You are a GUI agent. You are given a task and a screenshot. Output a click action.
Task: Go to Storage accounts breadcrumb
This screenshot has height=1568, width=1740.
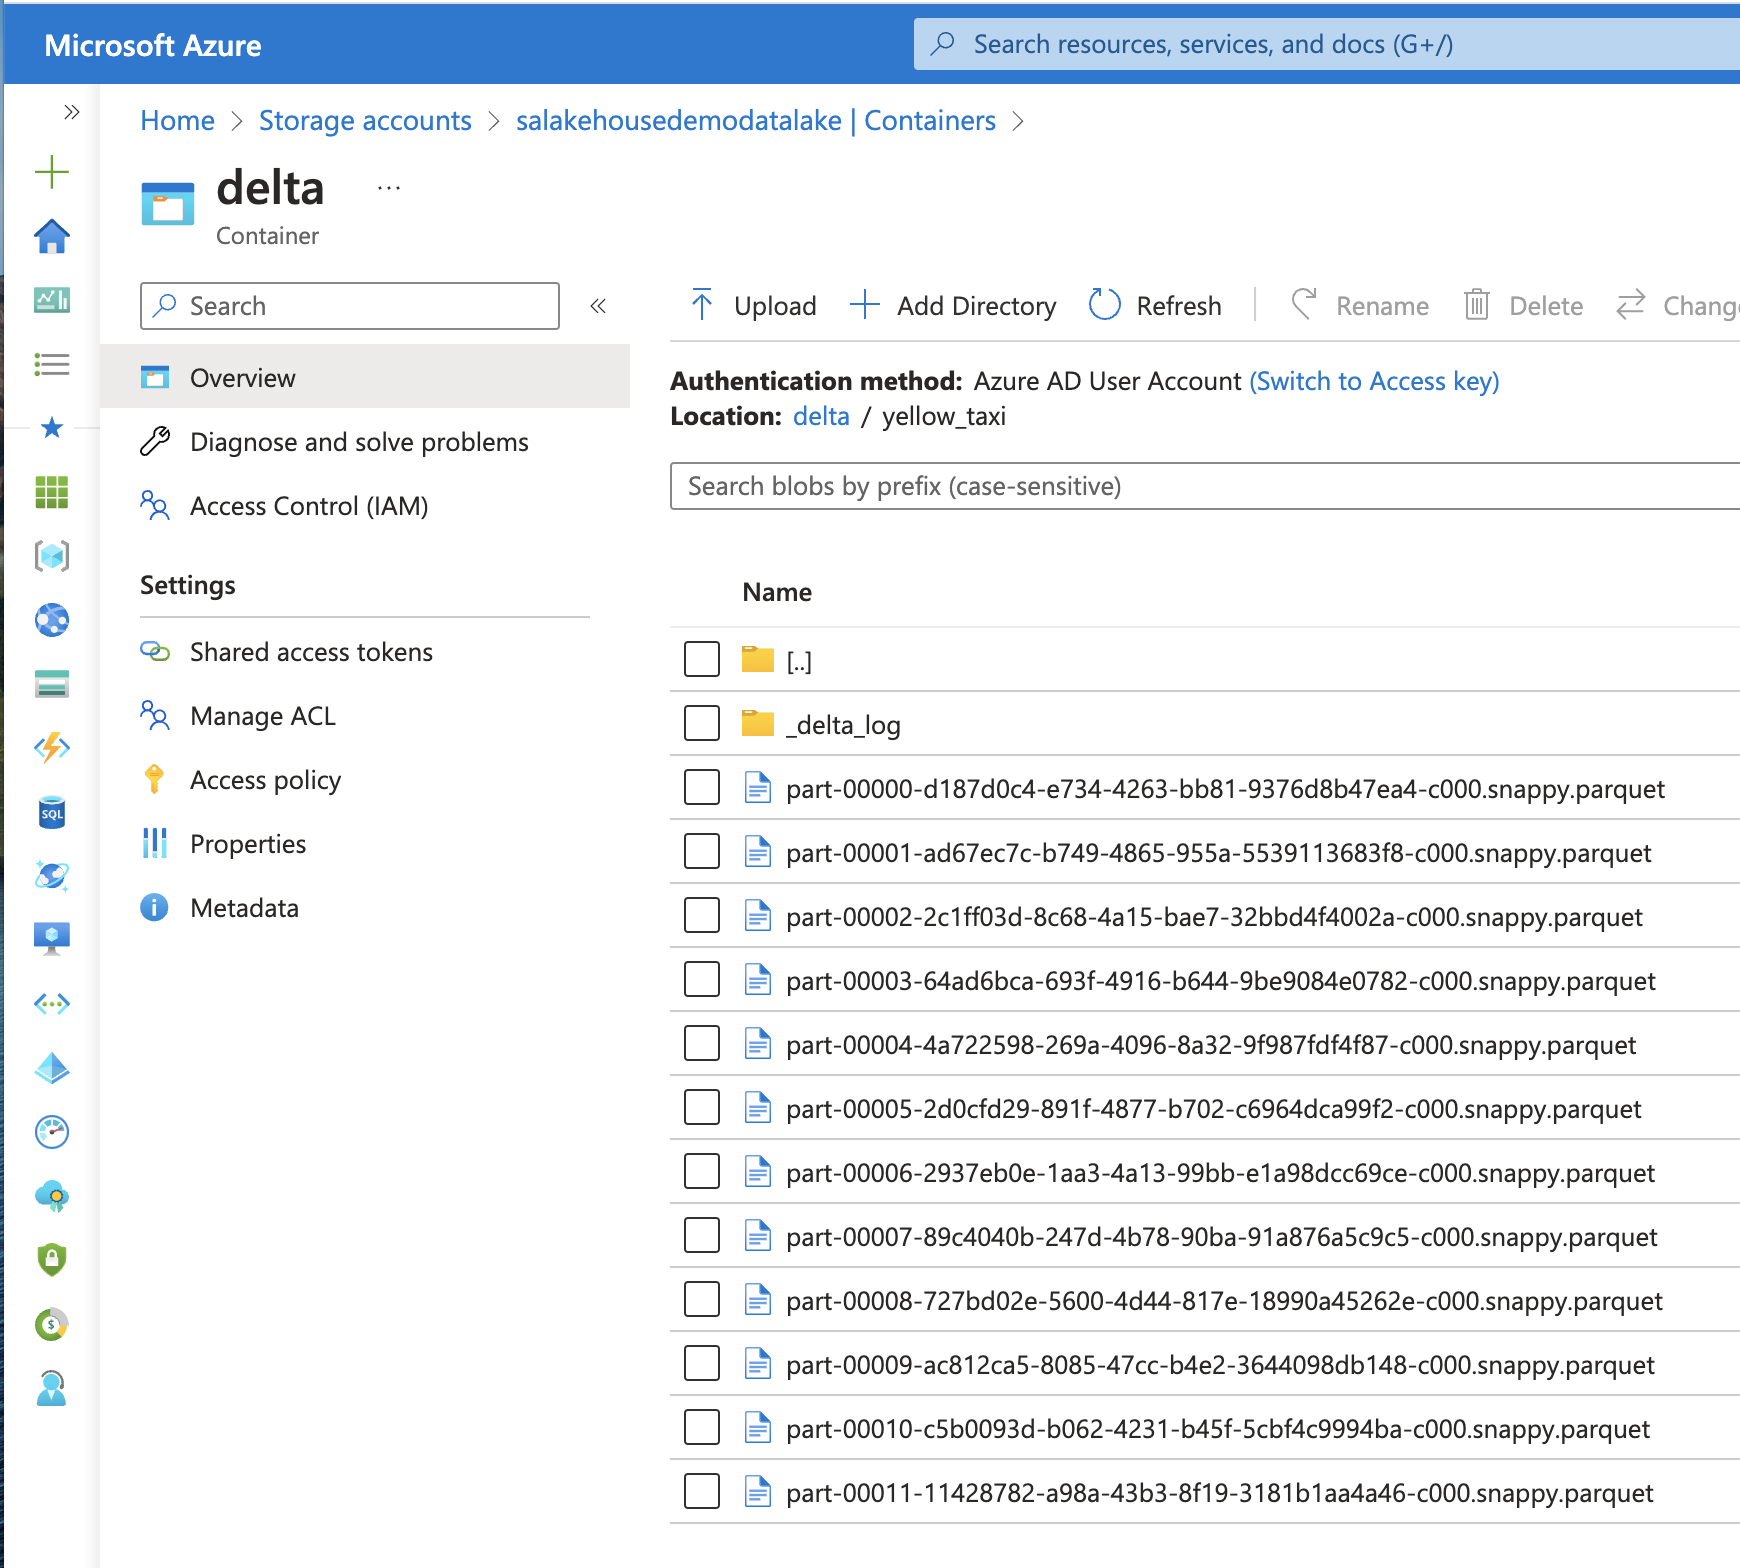(x=365, y=121)
